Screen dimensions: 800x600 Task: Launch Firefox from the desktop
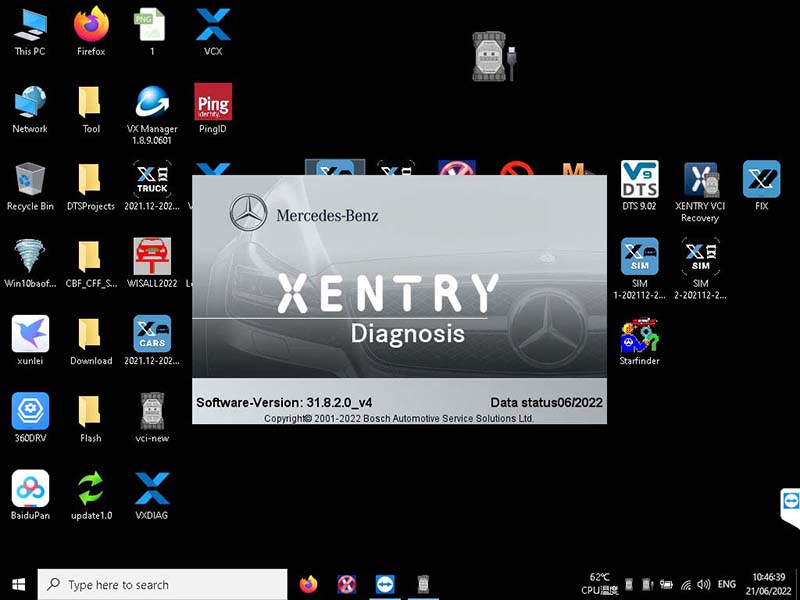pos(91,32)
